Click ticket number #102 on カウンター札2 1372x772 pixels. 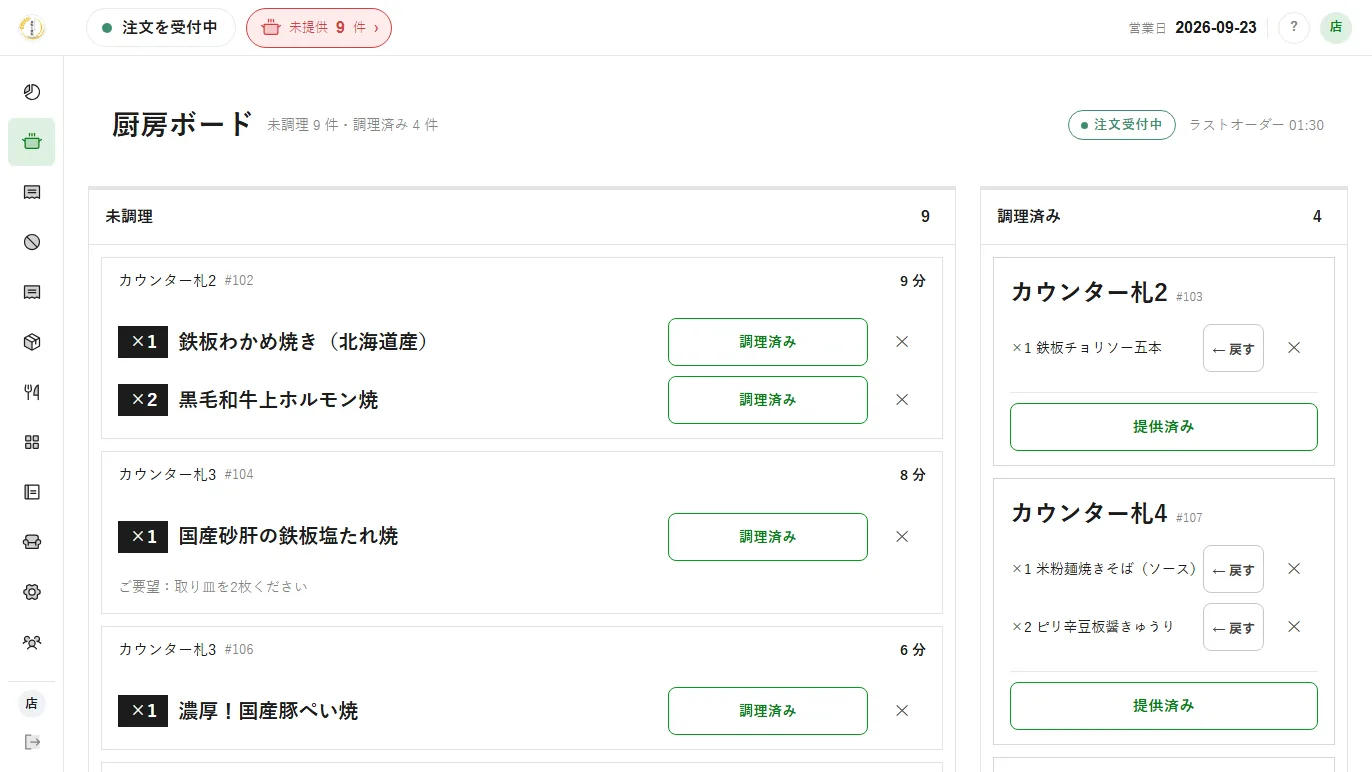click(239, 281)
